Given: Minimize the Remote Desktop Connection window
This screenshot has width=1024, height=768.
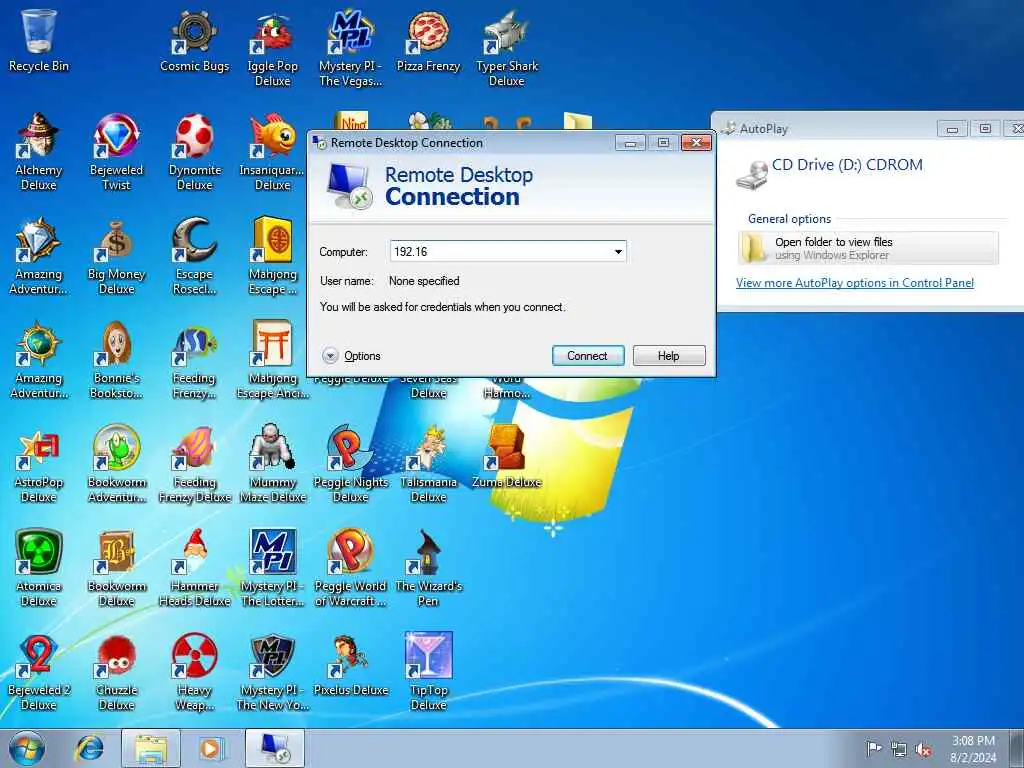Looking at the screenshot, I should point(630,143).
